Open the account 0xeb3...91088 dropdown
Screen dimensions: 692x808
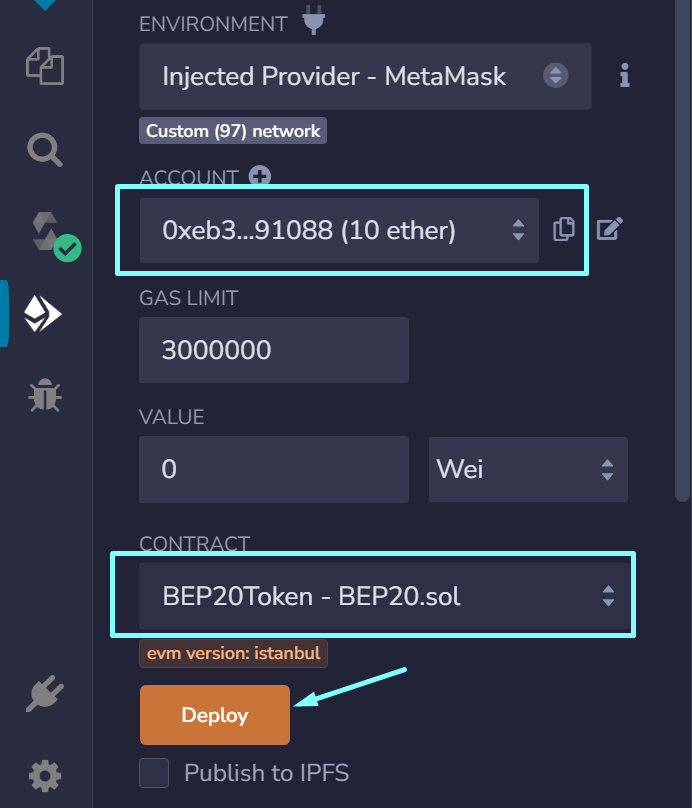click(x=339, y=230)
